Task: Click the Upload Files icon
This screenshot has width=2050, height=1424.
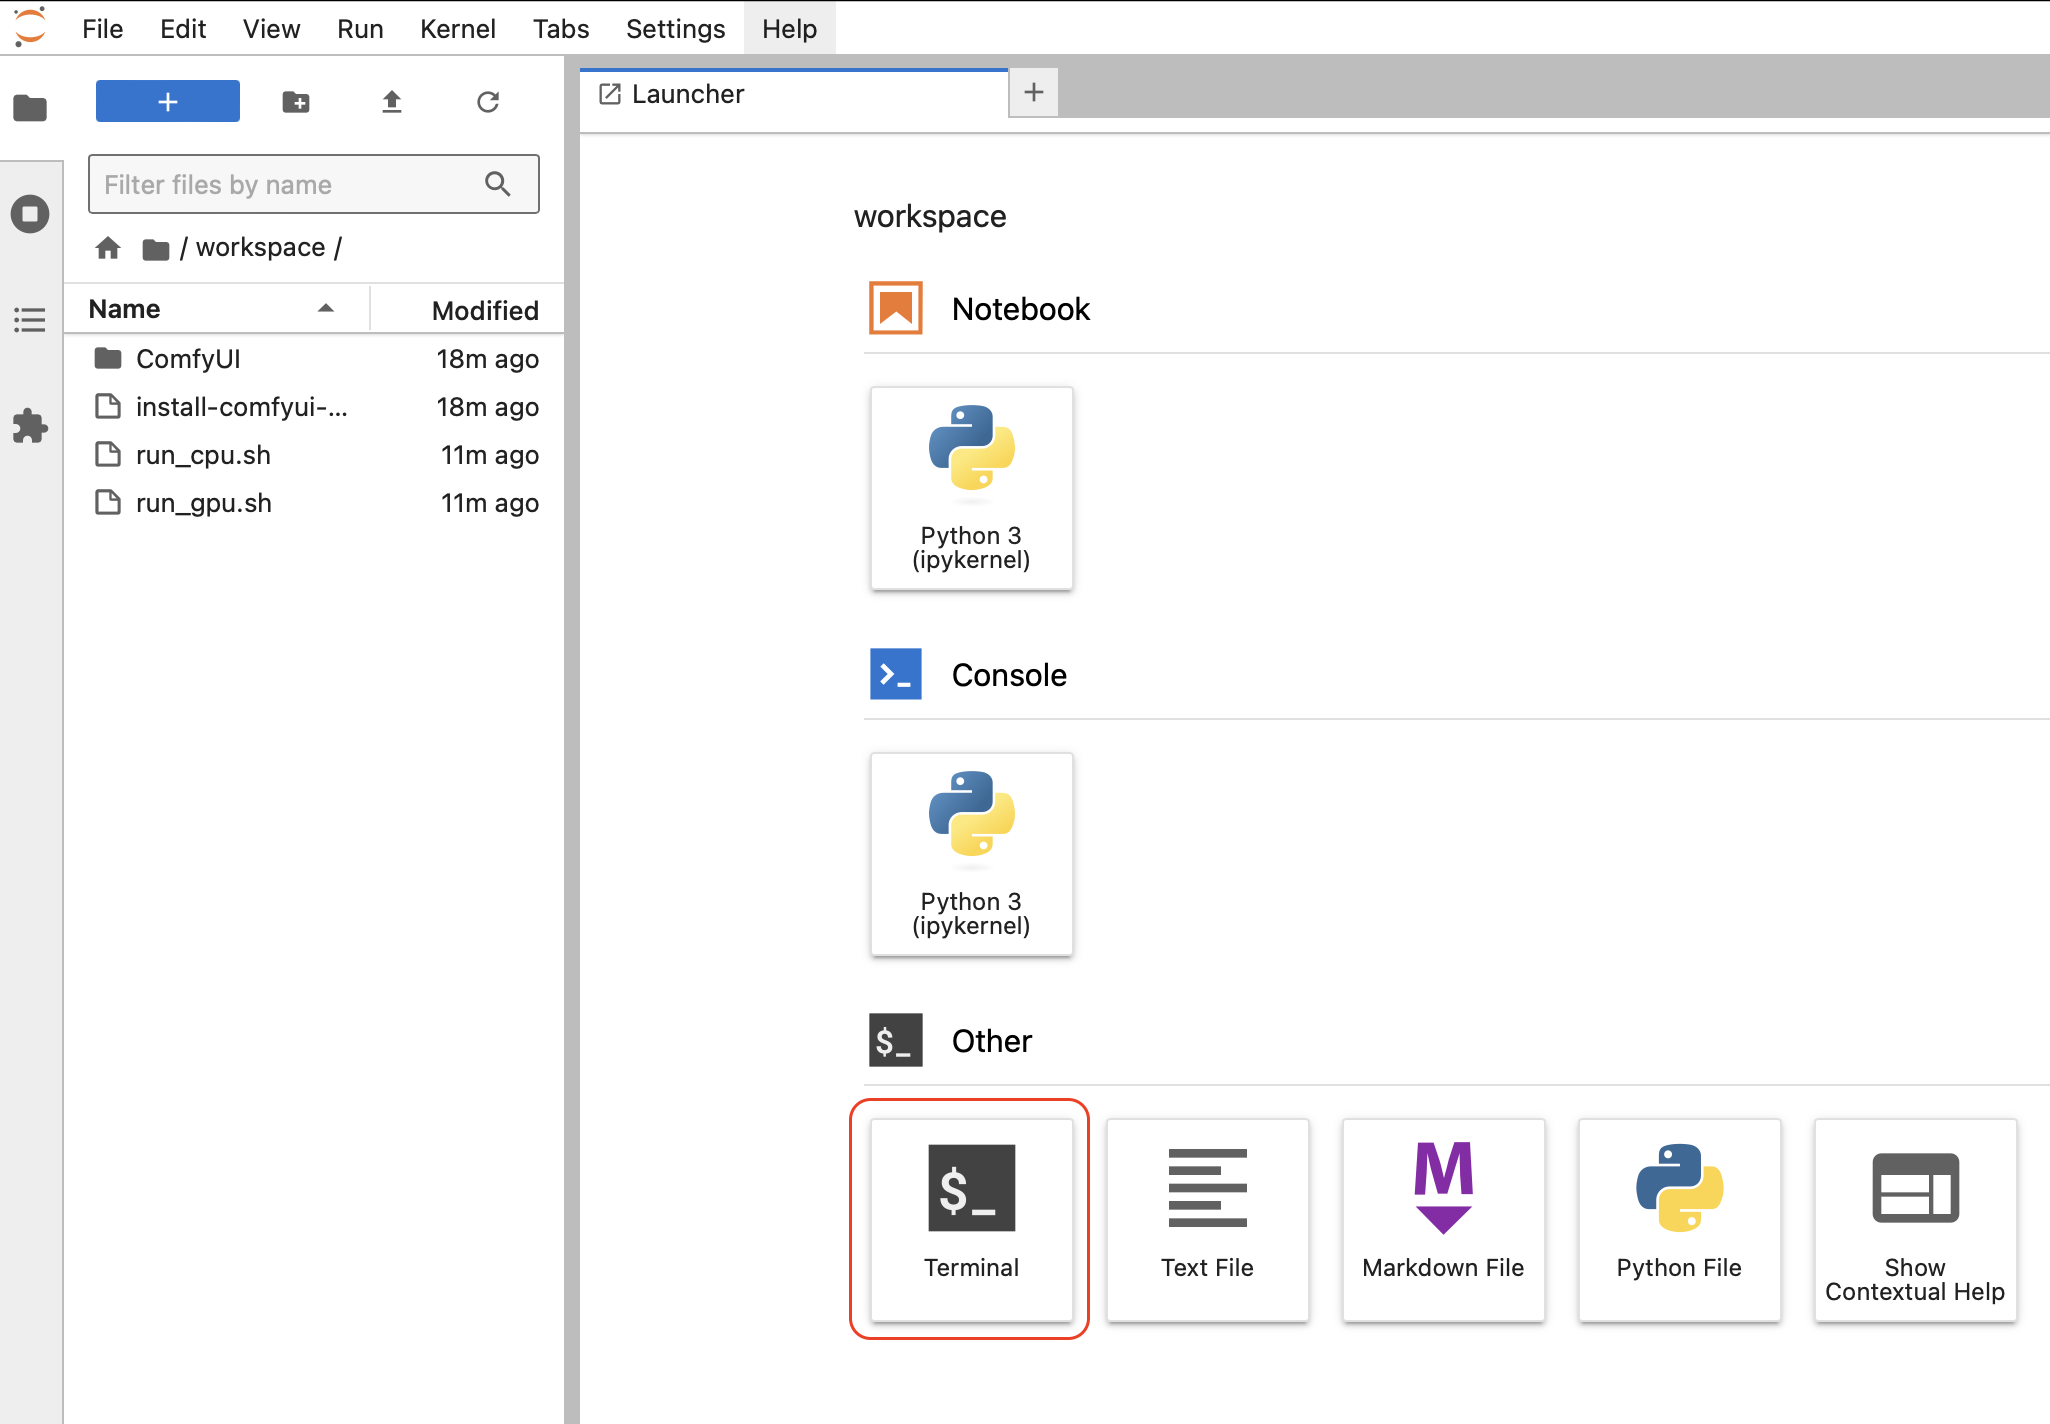Action: click(x=391, y=102)
